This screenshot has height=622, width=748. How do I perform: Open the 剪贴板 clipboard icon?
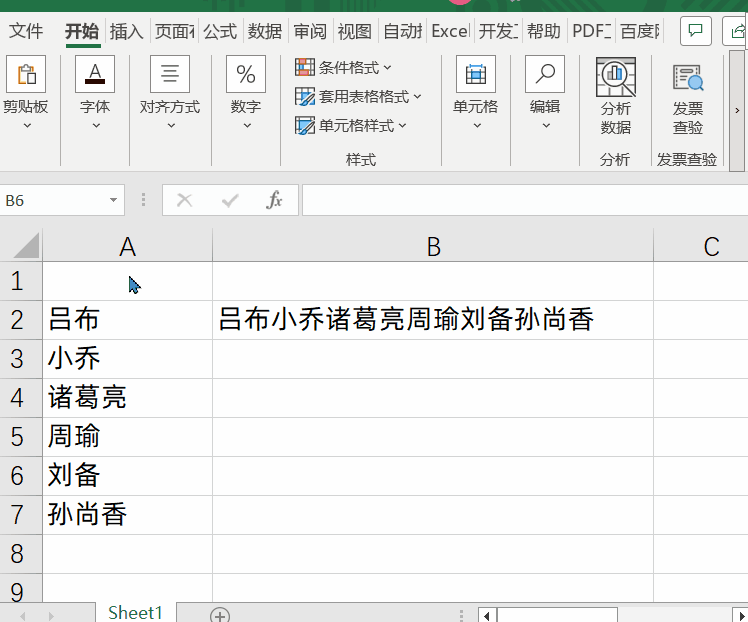pyautogui.click(x=26, y=74)
